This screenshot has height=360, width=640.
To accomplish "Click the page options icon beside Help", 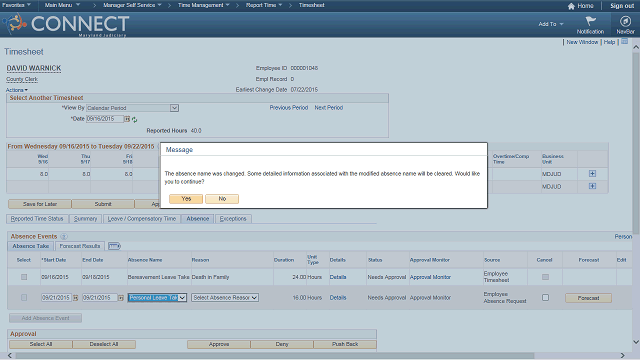I will point(624,42).
